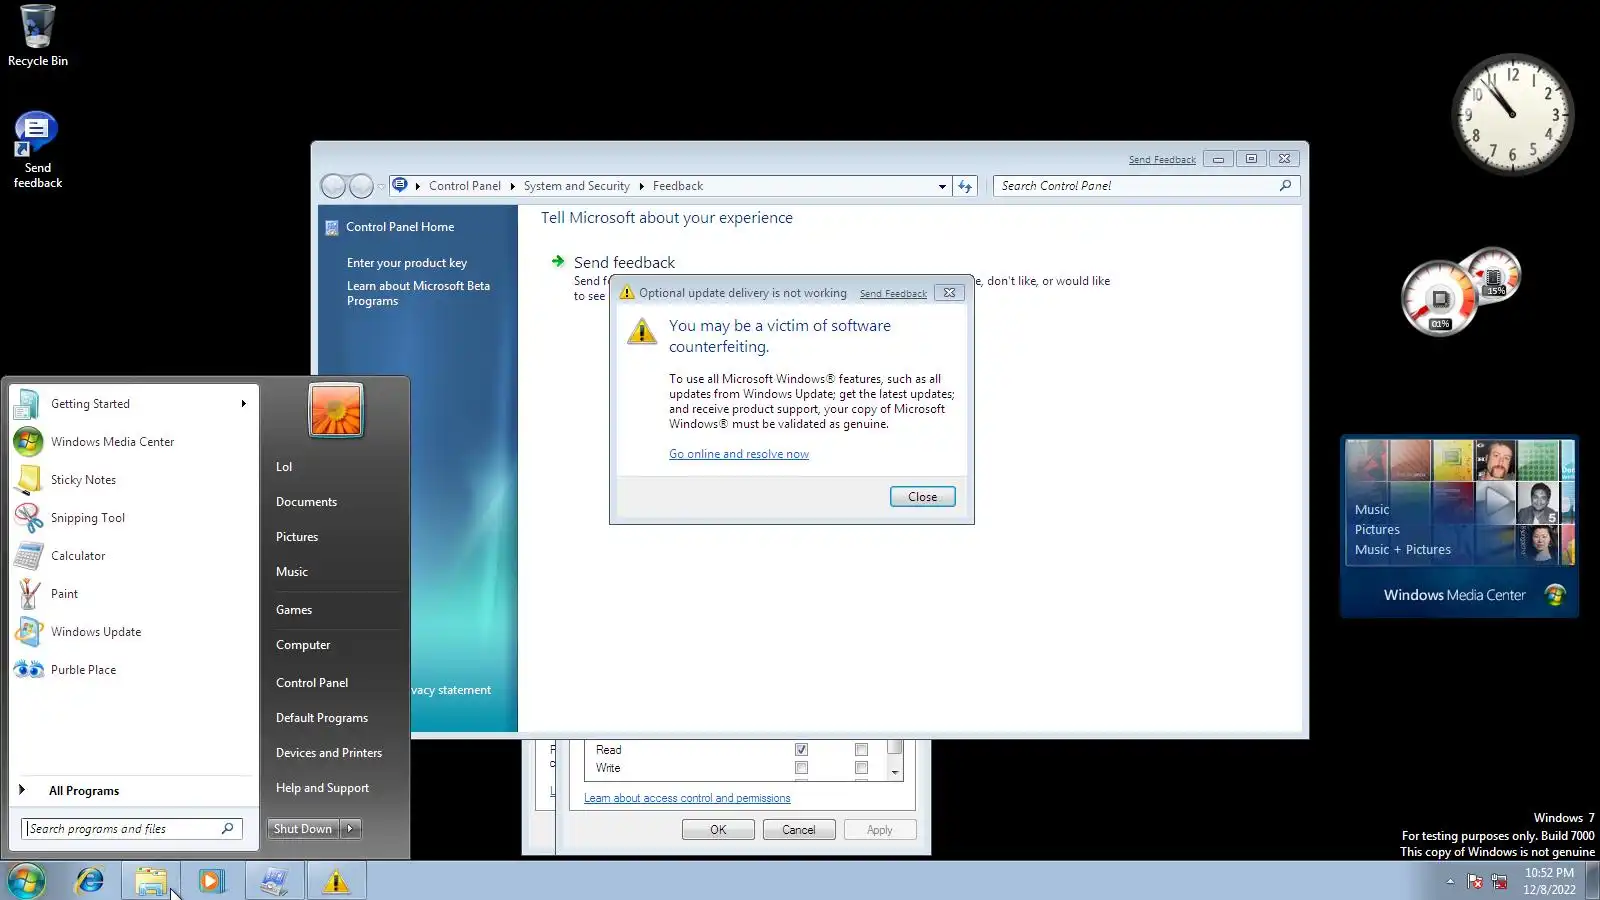Image resolution: width=1600 pixels, height=900 pixels.
Task: Click the green arrow beside Send feedback
Action: [x=558, y=262]
